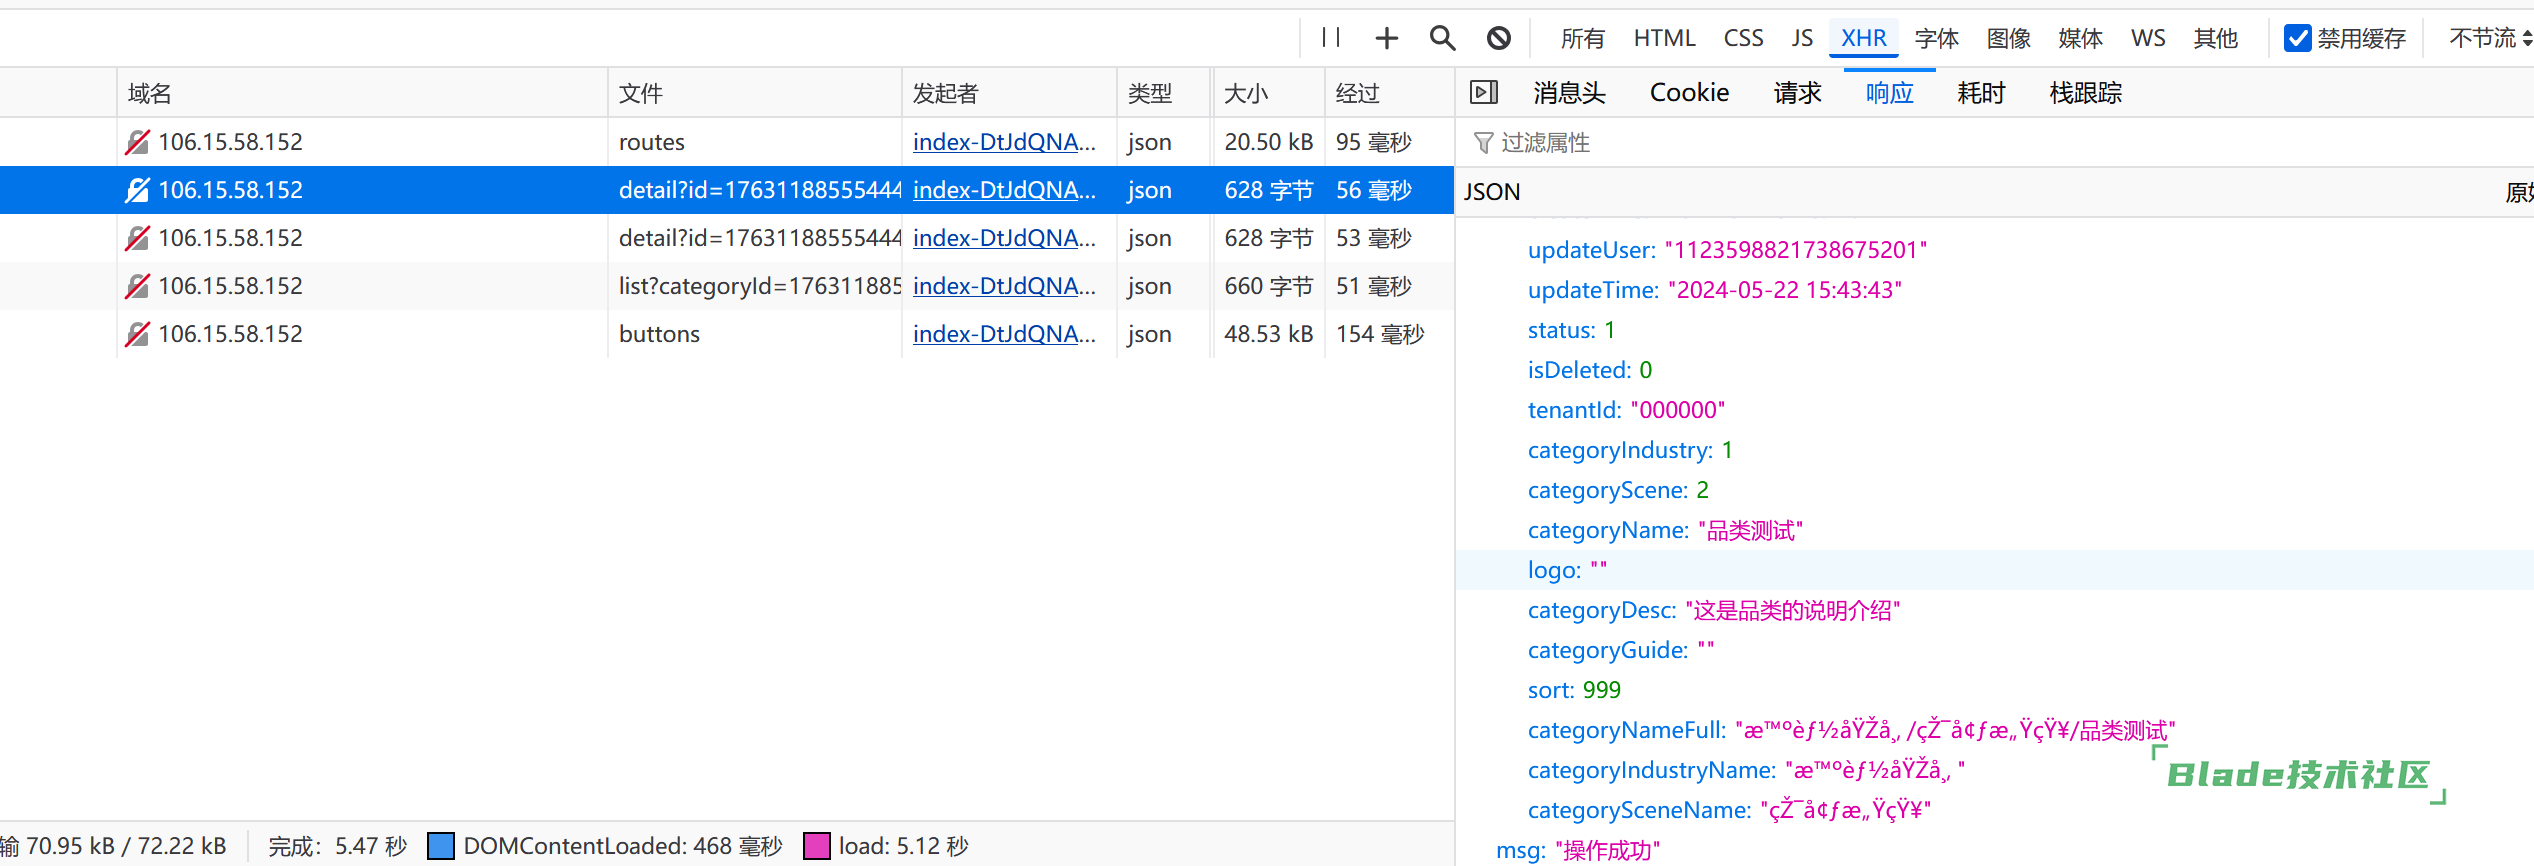Click the updateTime property value
Screen dimensions: 2534x866
pos(1785,290)
